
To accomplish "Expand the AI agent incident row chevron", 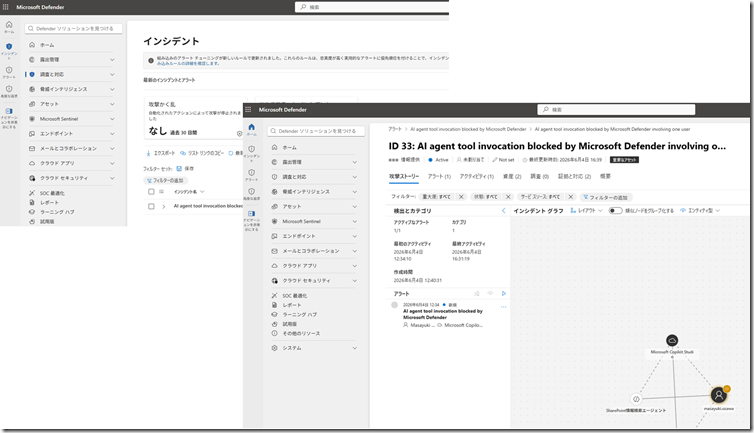I will tap(163, 206).
